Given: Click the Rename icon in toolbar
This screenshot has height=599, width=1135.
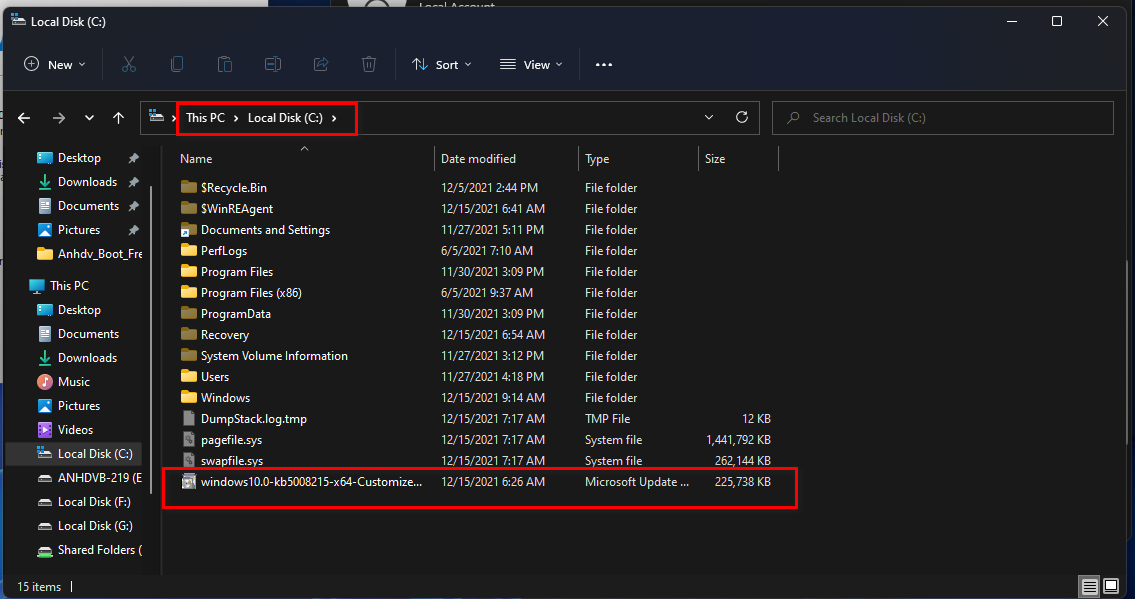Looking at the screenshot, I should [273, 64].
